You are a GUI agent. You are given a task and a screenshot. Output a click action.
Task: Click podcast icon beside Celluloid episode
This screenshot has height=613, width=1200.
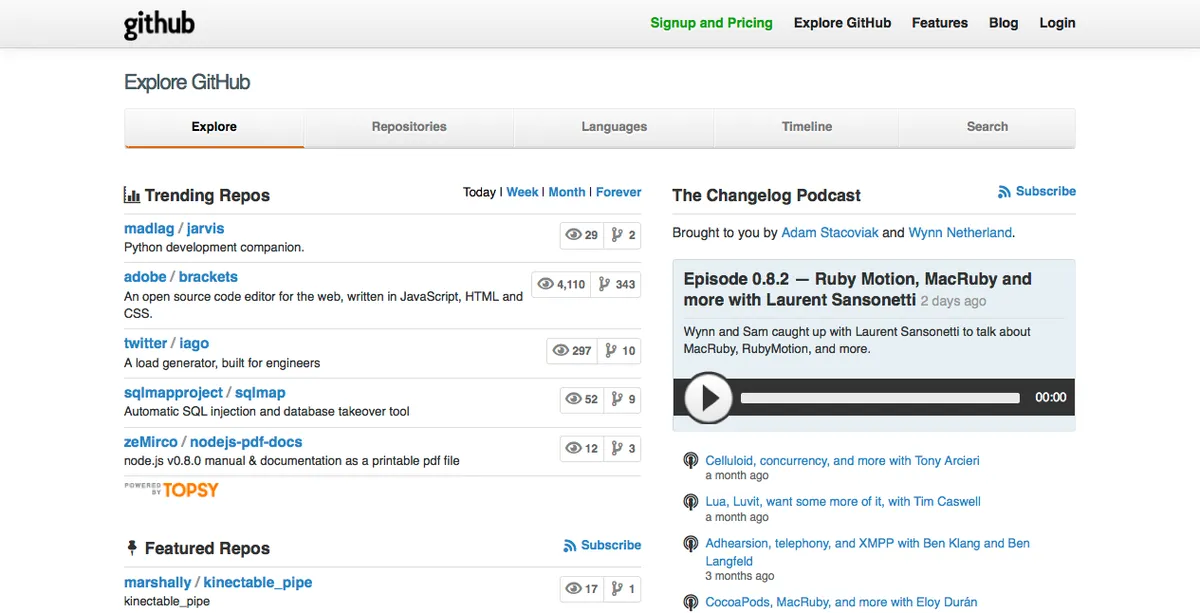coord(690,461)
